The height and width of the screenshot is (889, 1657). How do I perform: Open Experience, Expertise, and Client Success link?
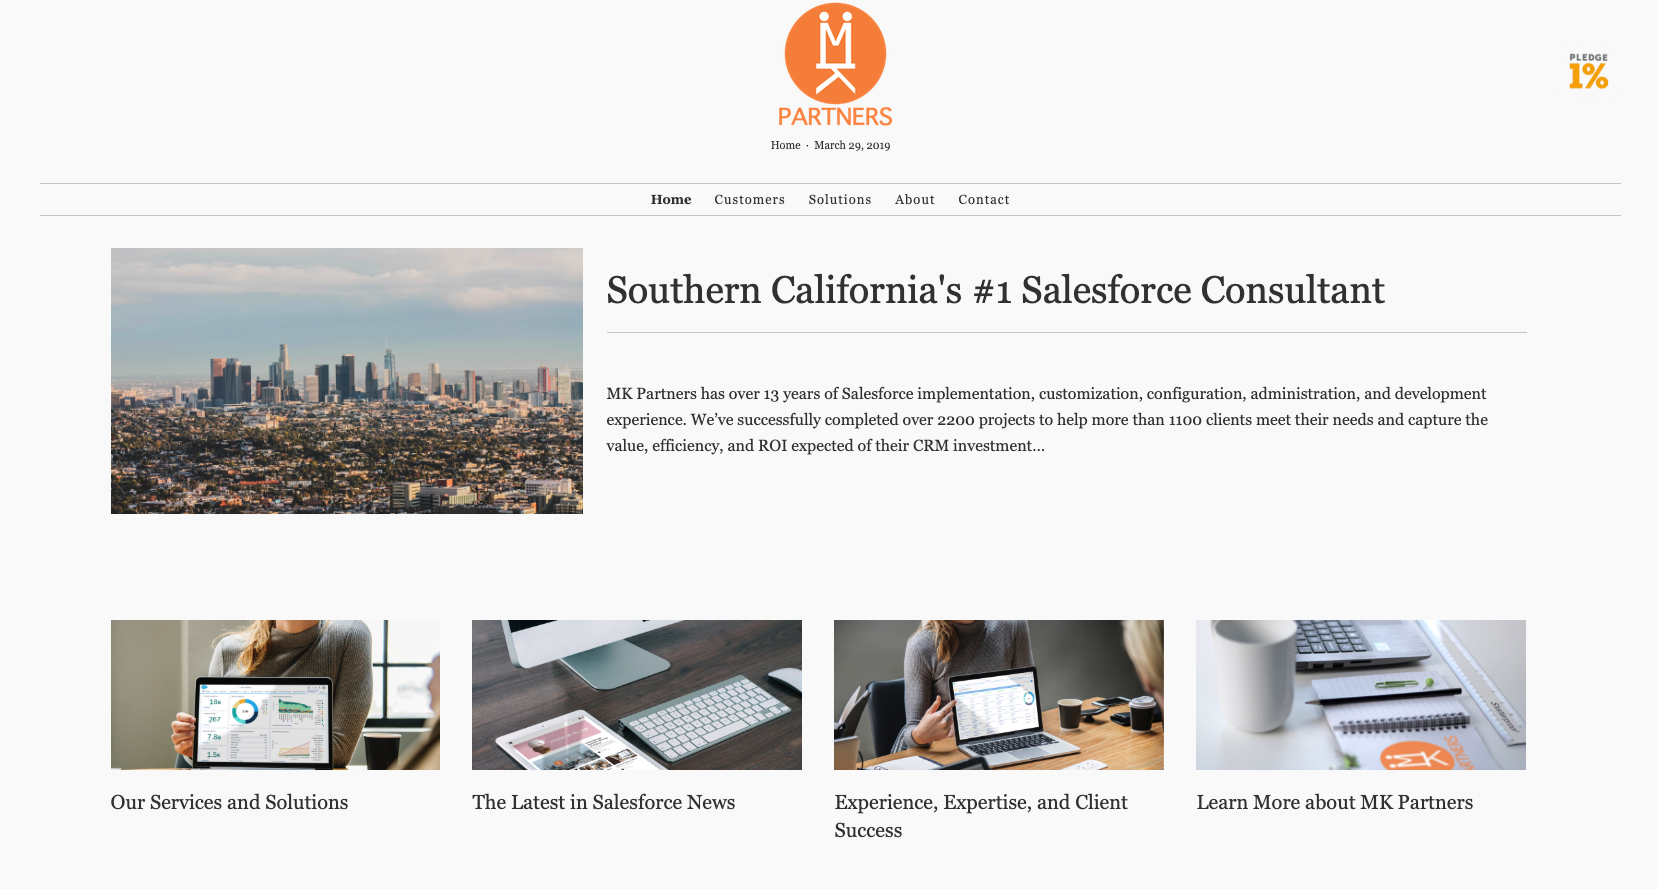981,816
